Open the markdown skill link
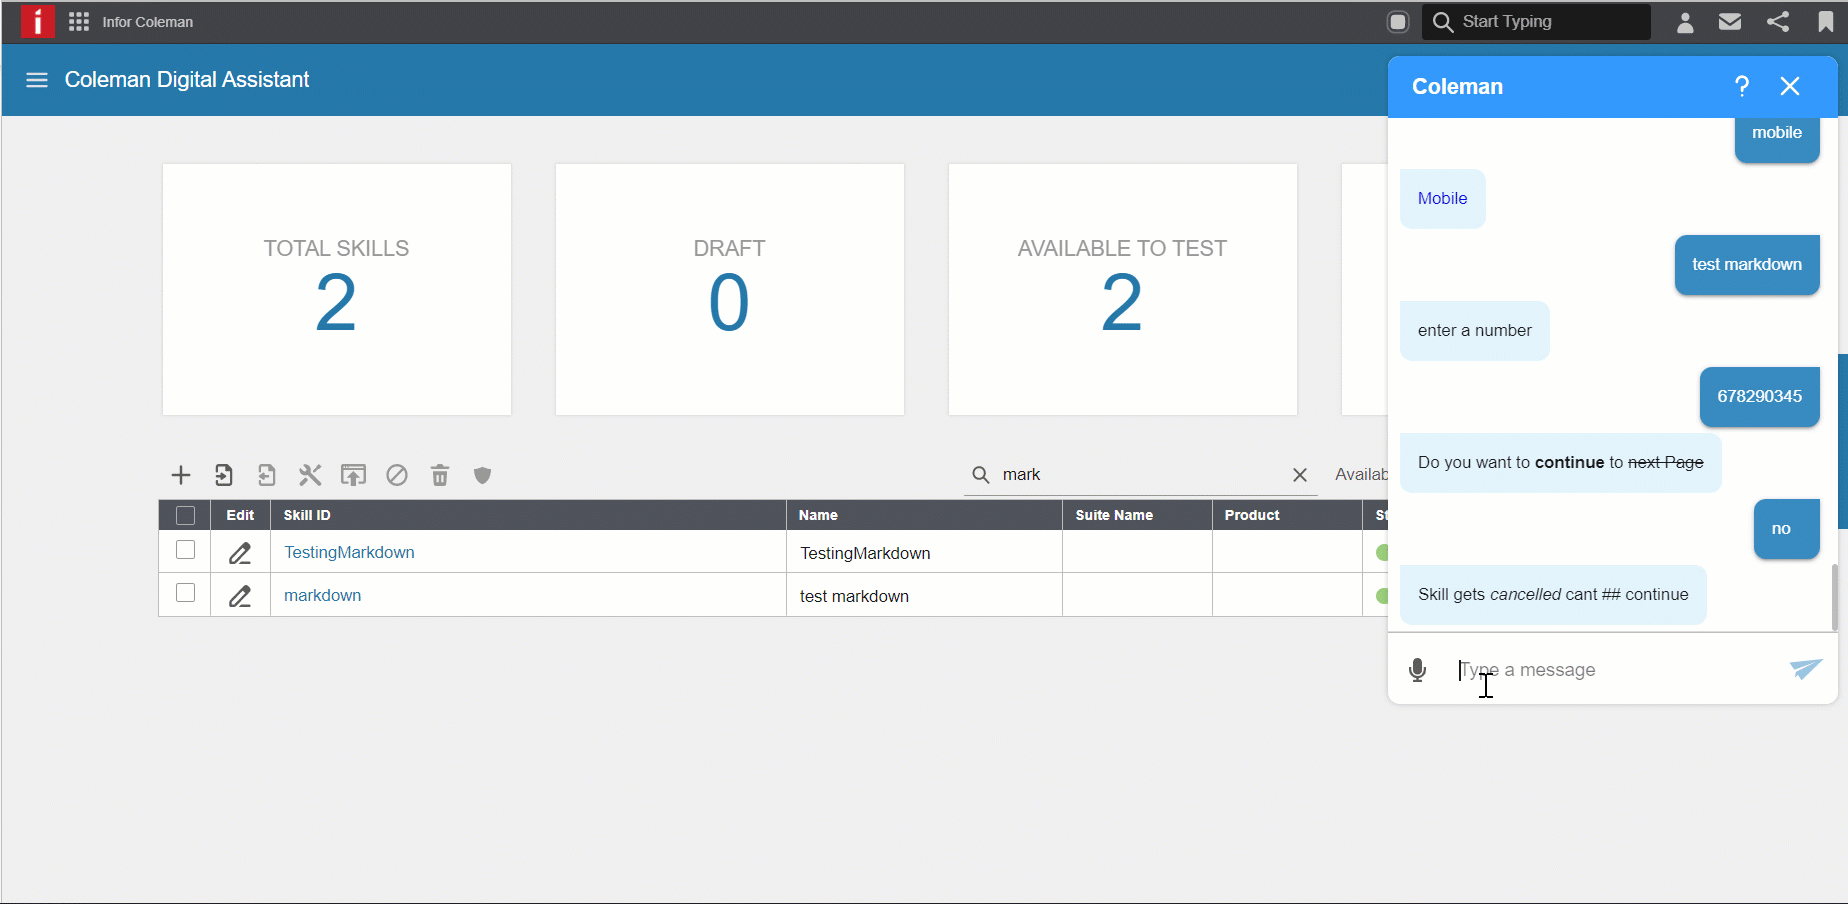The image size is (1848, 904). (322, 595)
